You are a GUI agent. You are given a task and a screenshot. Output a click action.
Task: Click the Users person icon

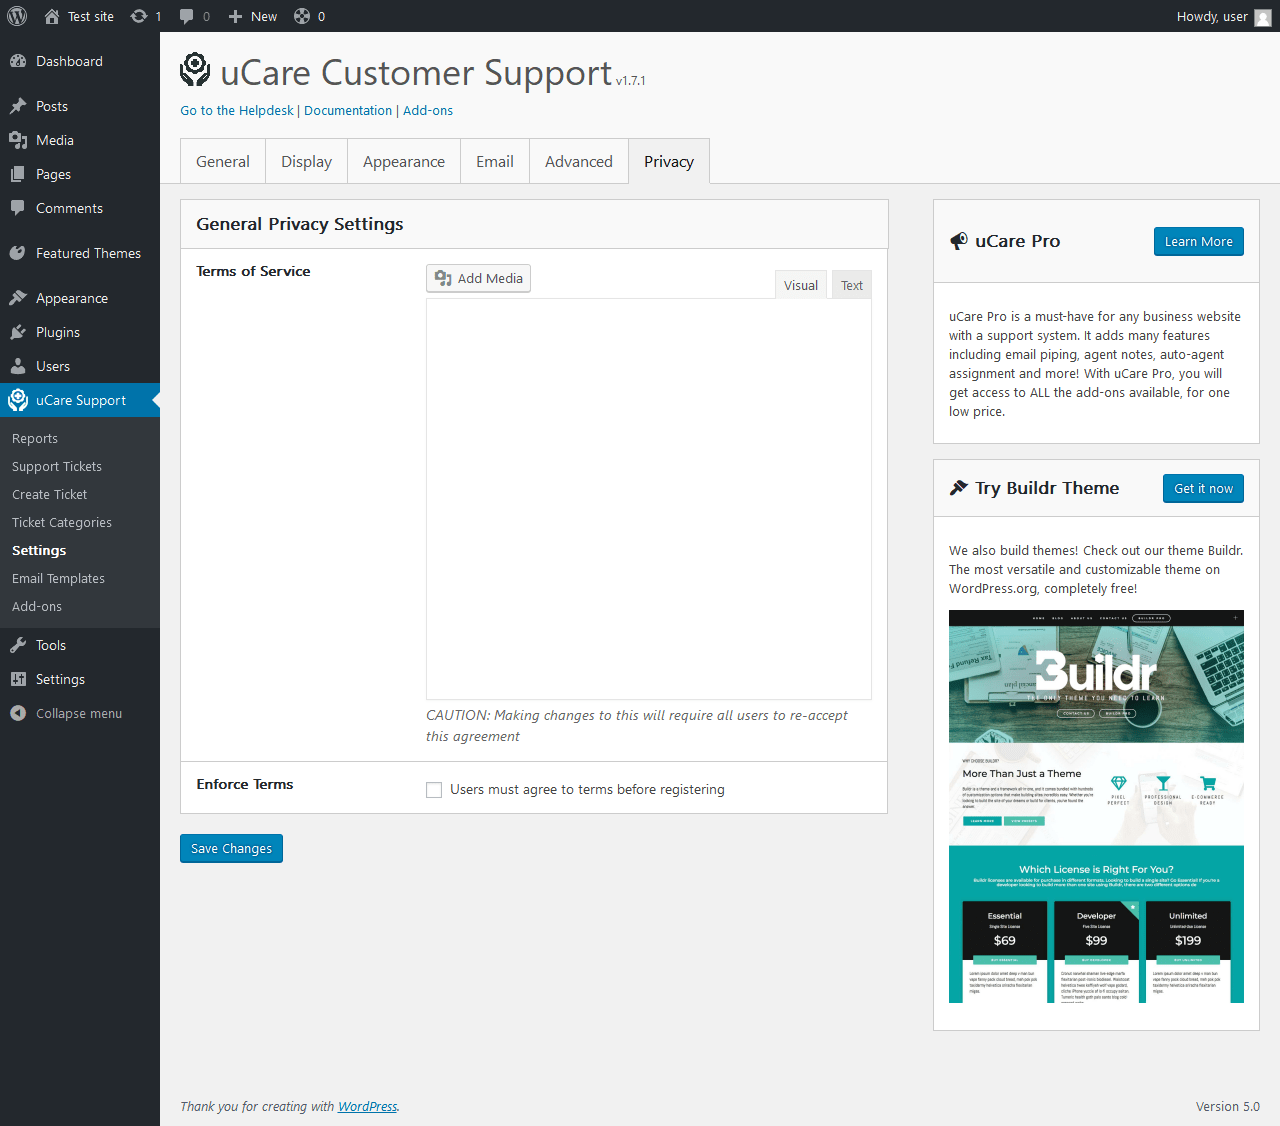tap(18, 366)
